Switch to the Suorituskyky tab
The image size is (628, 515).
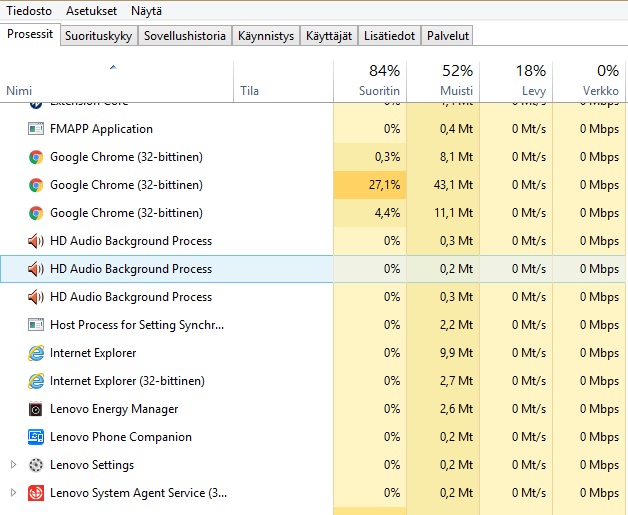coord(97,36)
